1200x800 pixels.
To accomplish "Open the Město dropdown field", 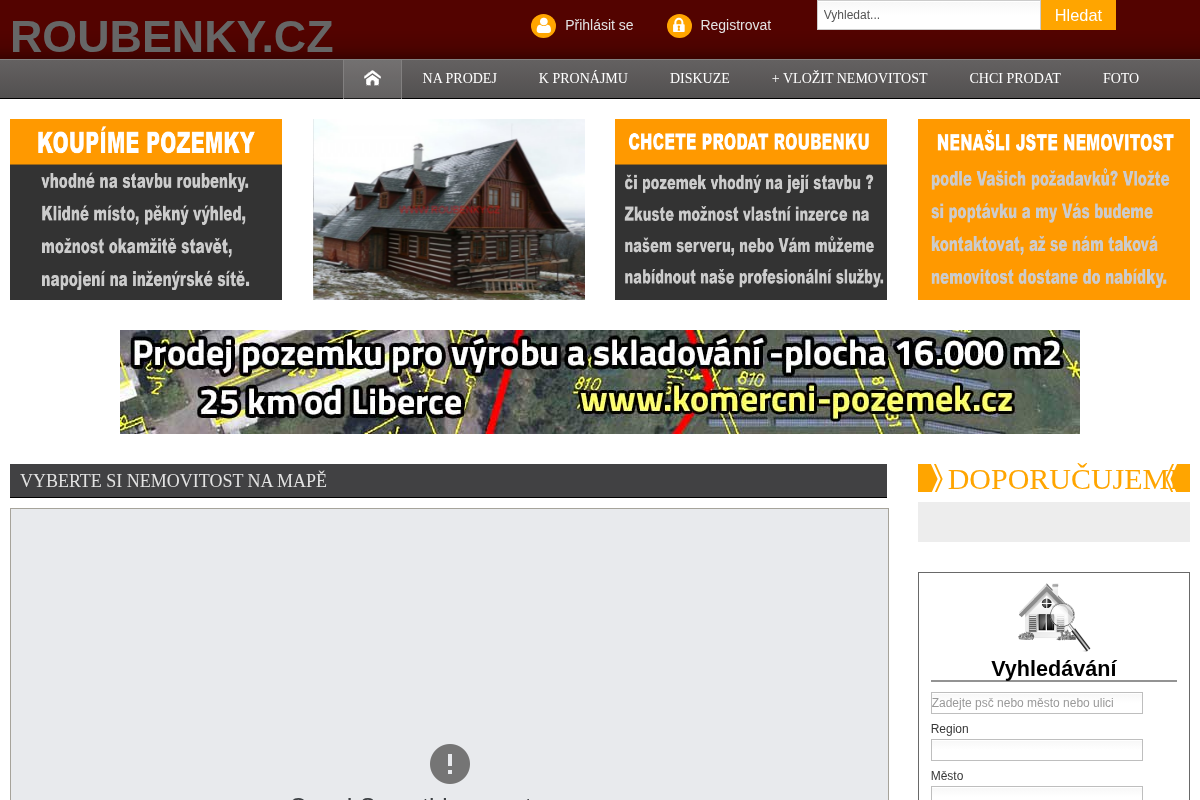I will tap(1036, 794).
